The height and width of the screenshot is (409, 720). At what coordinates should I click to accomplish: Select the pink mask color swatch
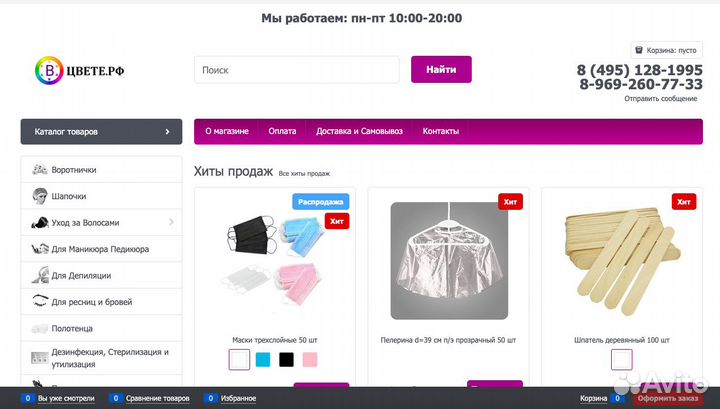310,359
